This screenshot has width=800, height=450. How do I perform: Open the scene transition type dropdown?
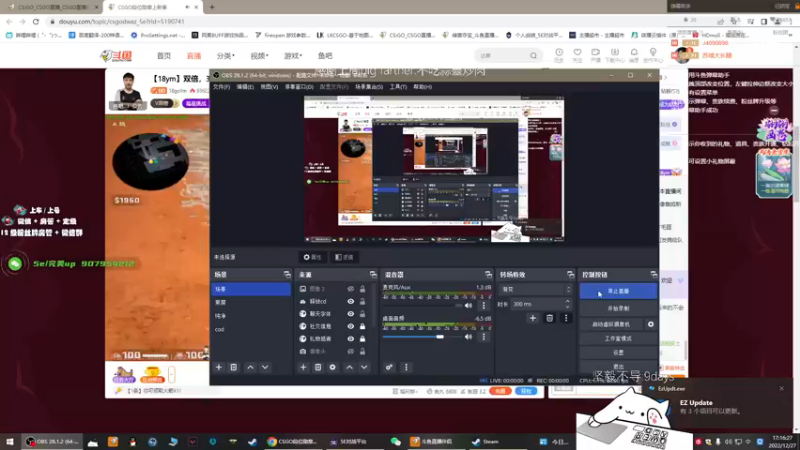[535, 289]
